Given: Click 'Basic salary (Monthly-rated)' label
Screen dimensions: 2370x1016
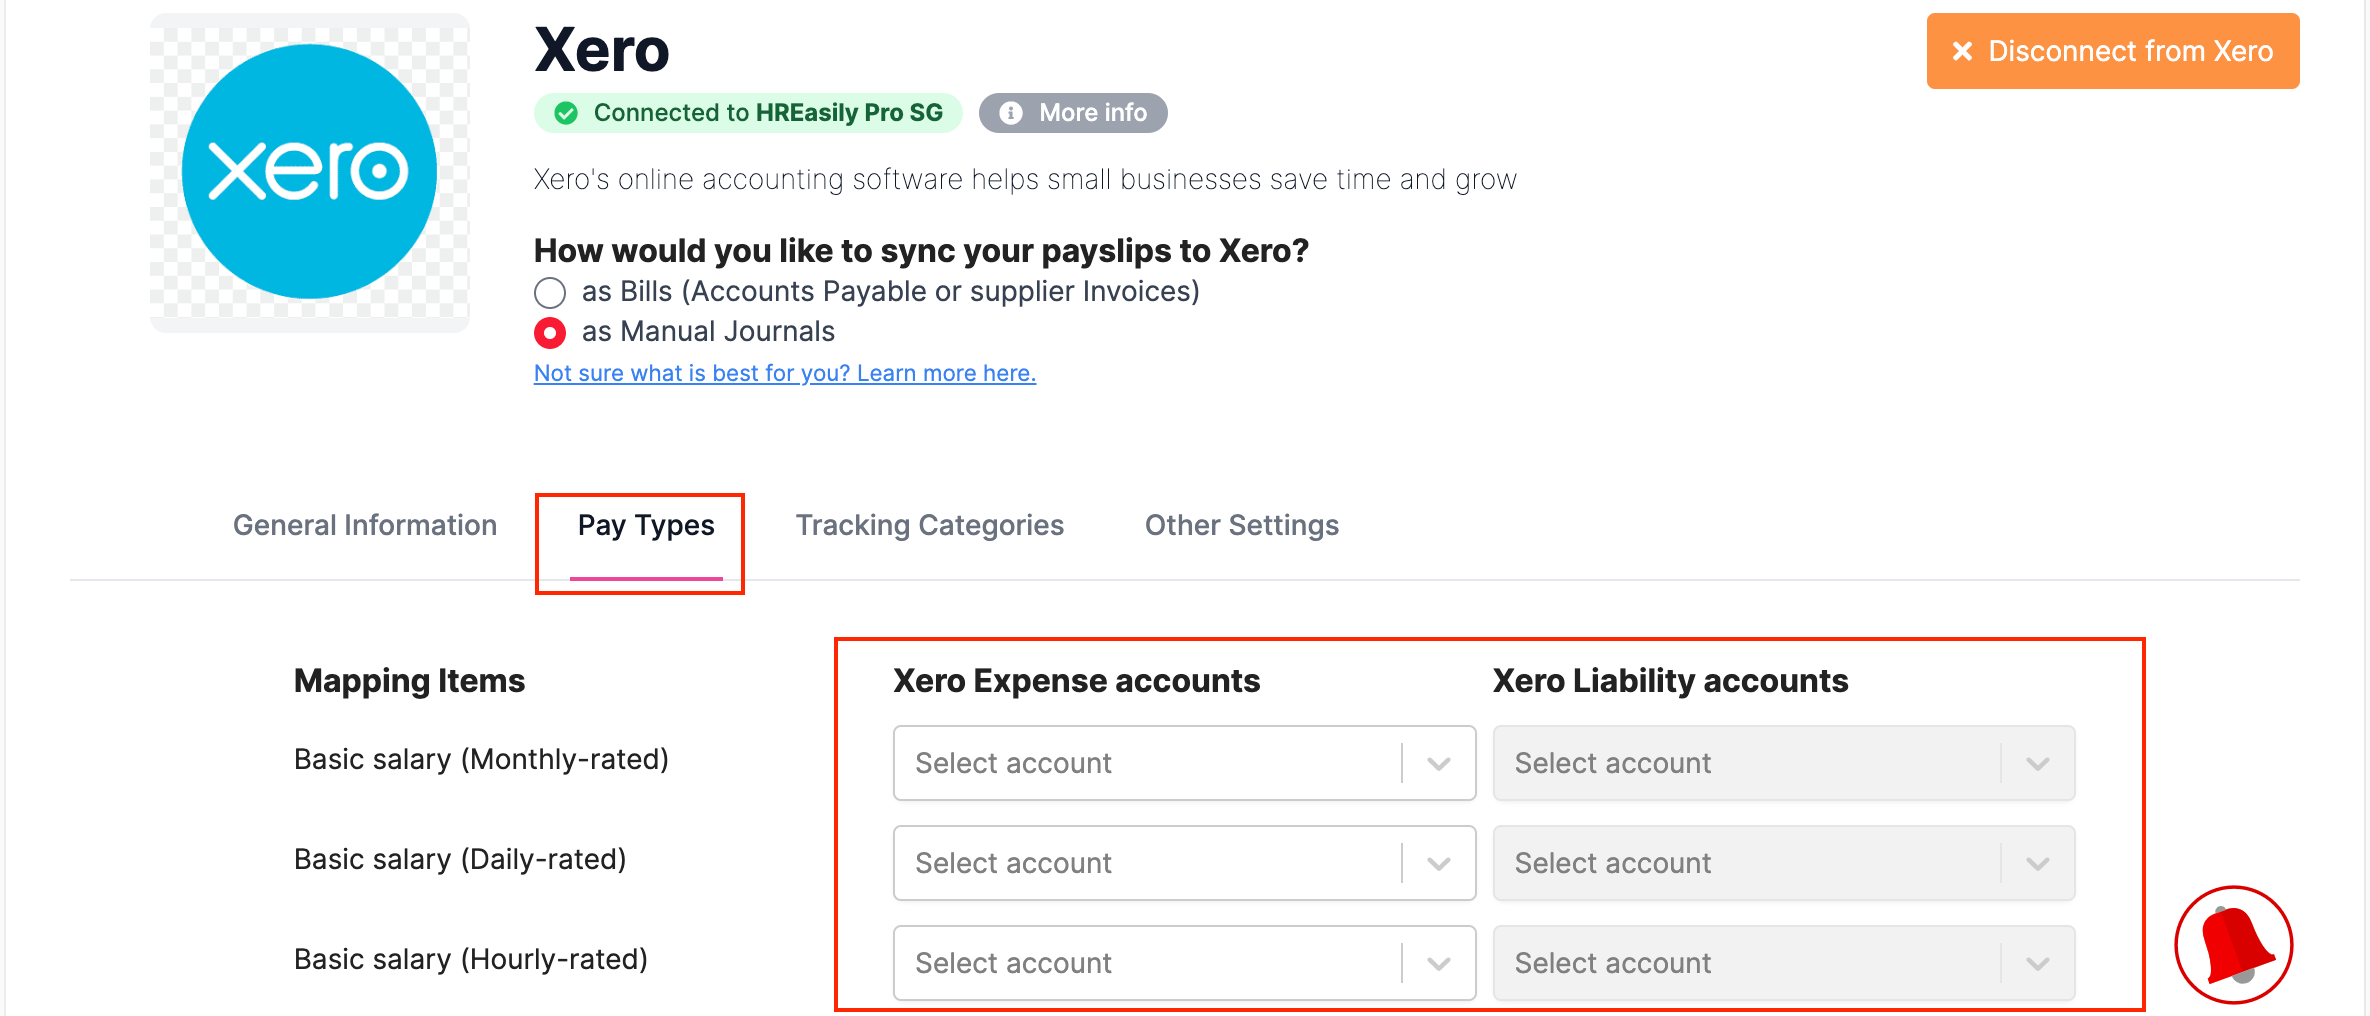Looking at the screenshot, I should point(481,760).
